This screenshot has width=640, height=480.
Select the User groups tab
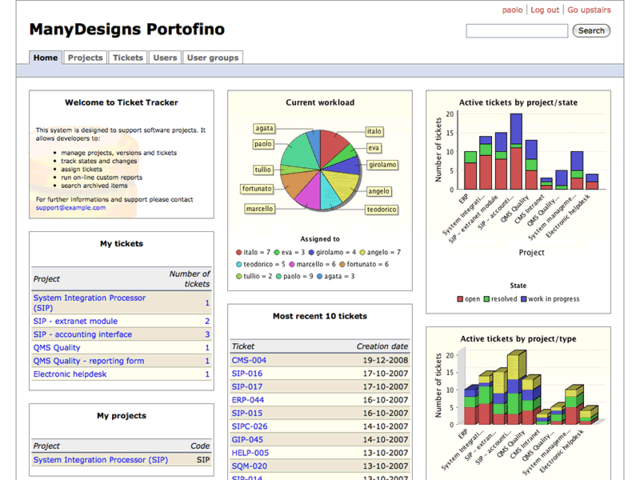tap(213, 58)
